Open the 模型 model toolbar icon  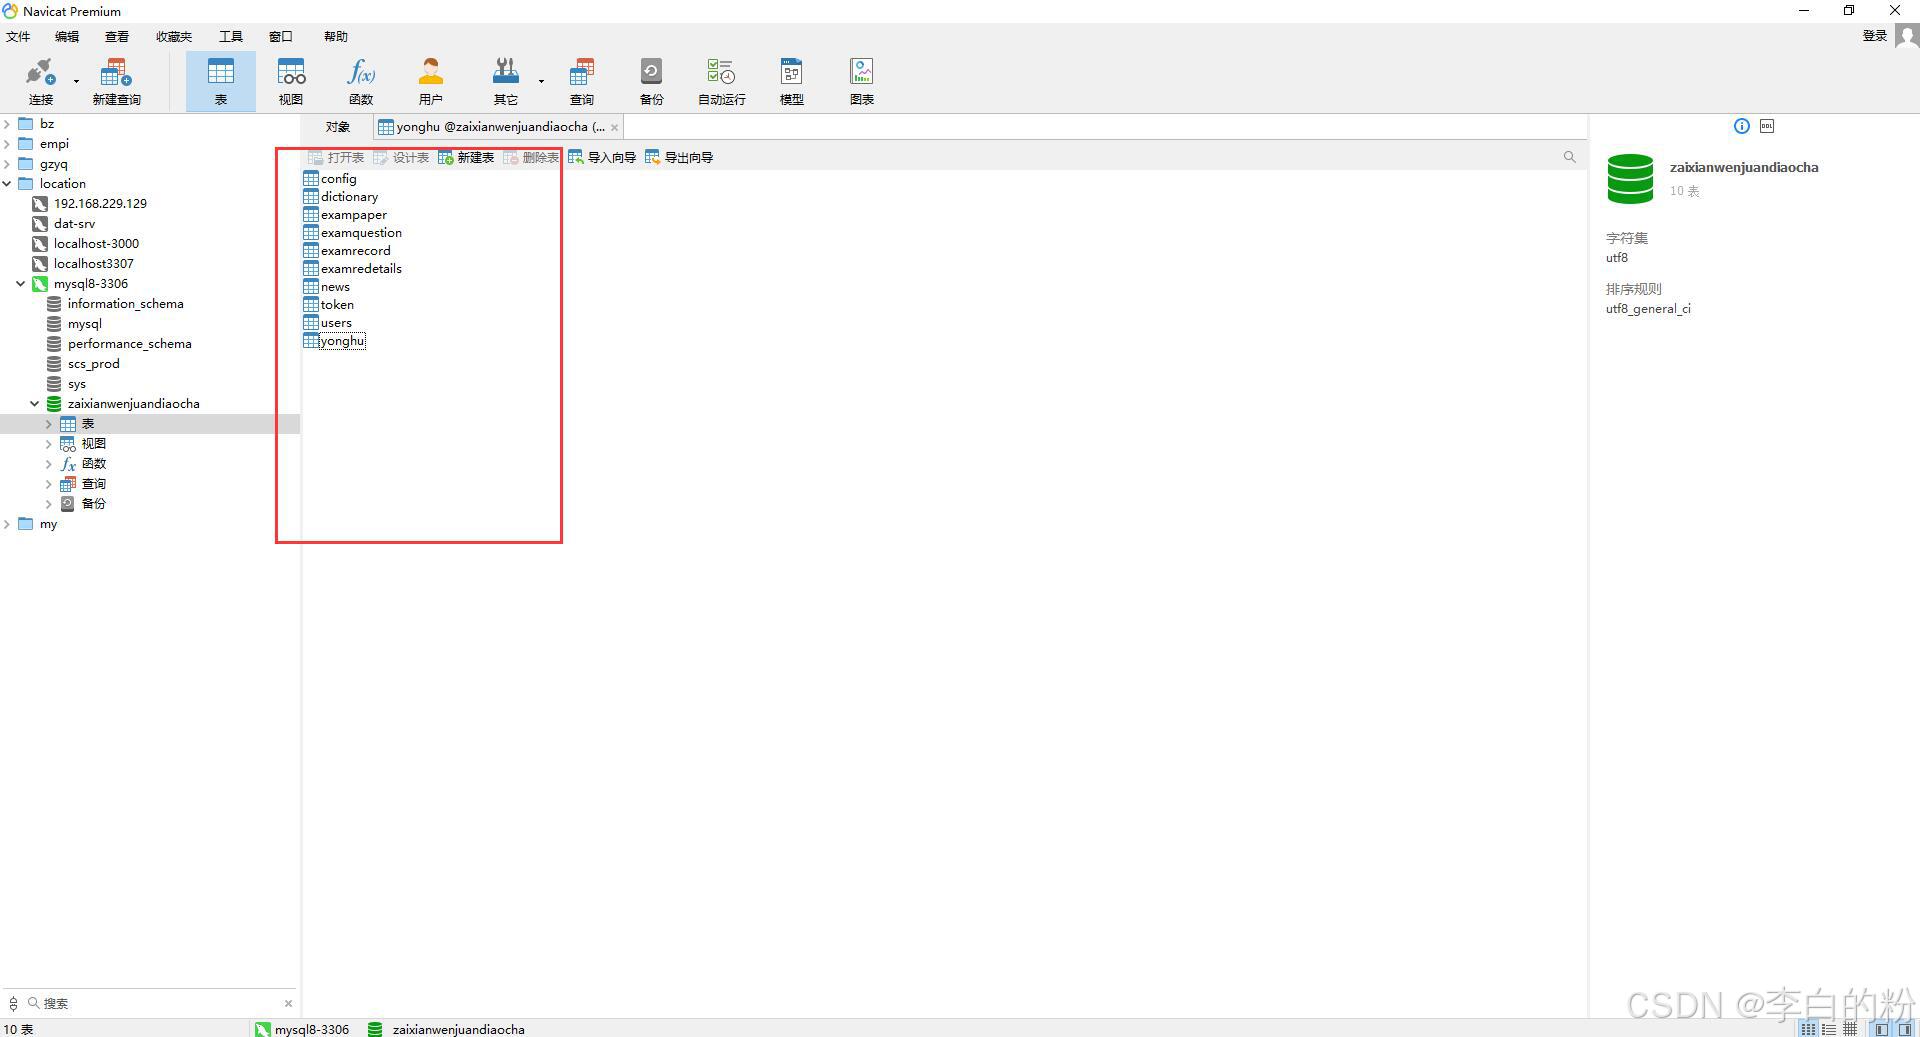(791, 81)
